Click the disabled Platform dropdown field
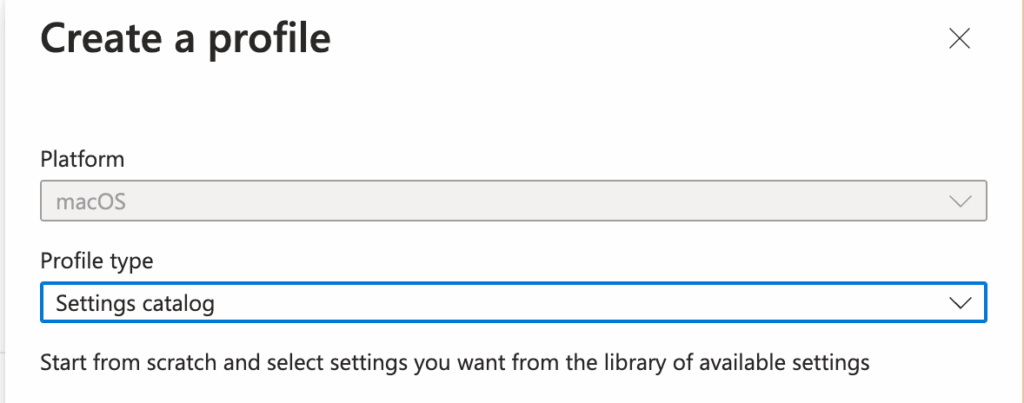 tap(513, 201)
